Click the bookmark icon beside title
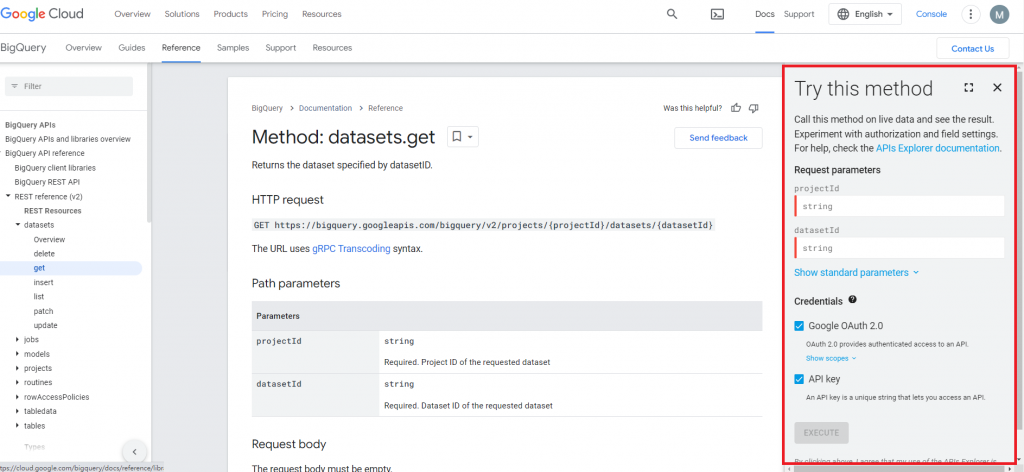Viewport: 1024px width, 472px height. click(457, 137)
